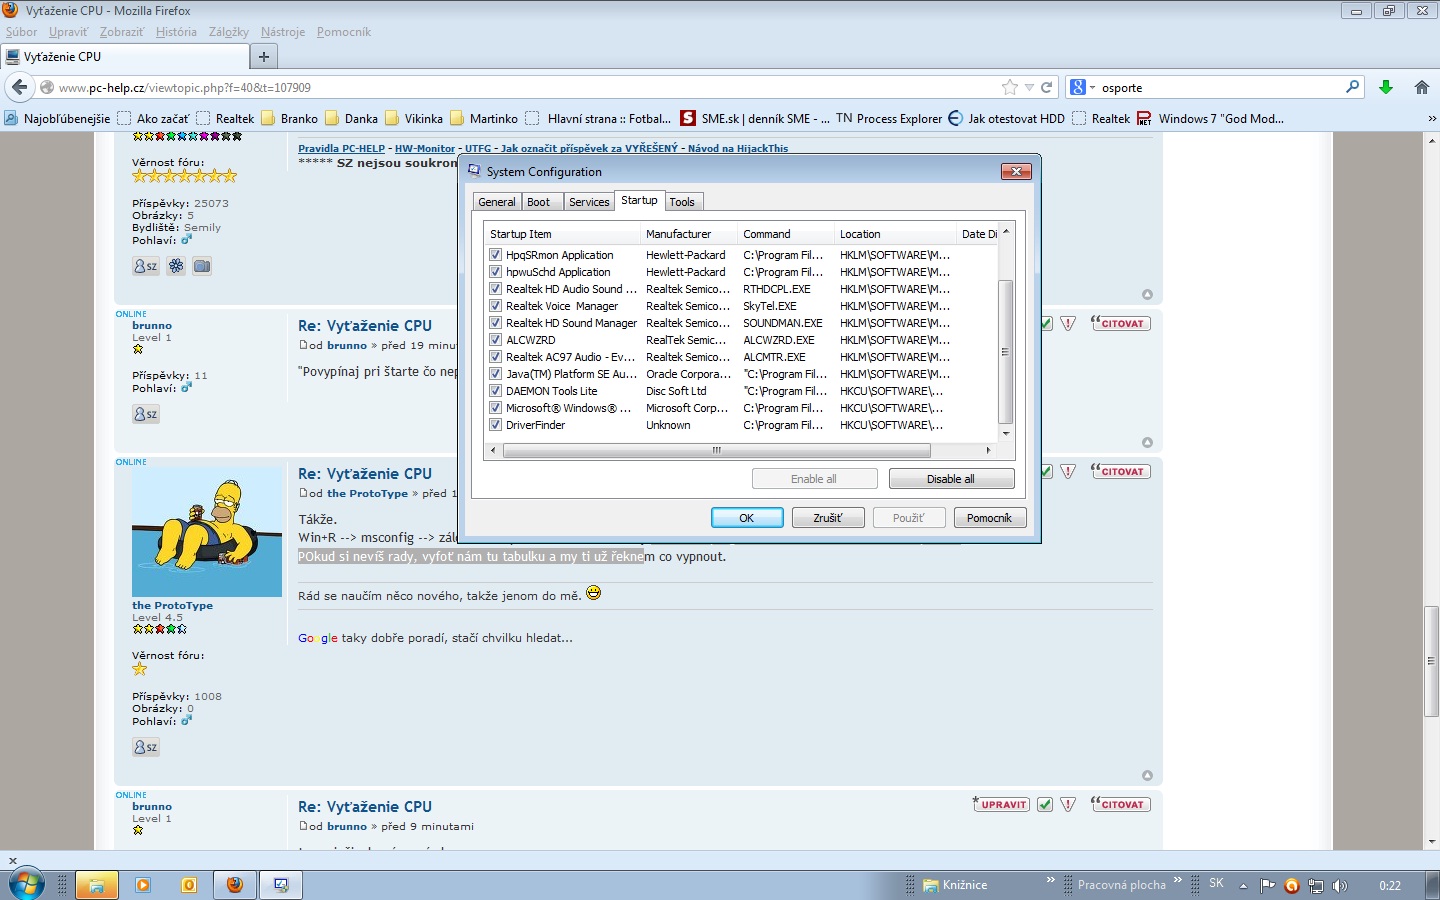
Task: Click the reload page icon in address bar
Action: click(1047, 87)
